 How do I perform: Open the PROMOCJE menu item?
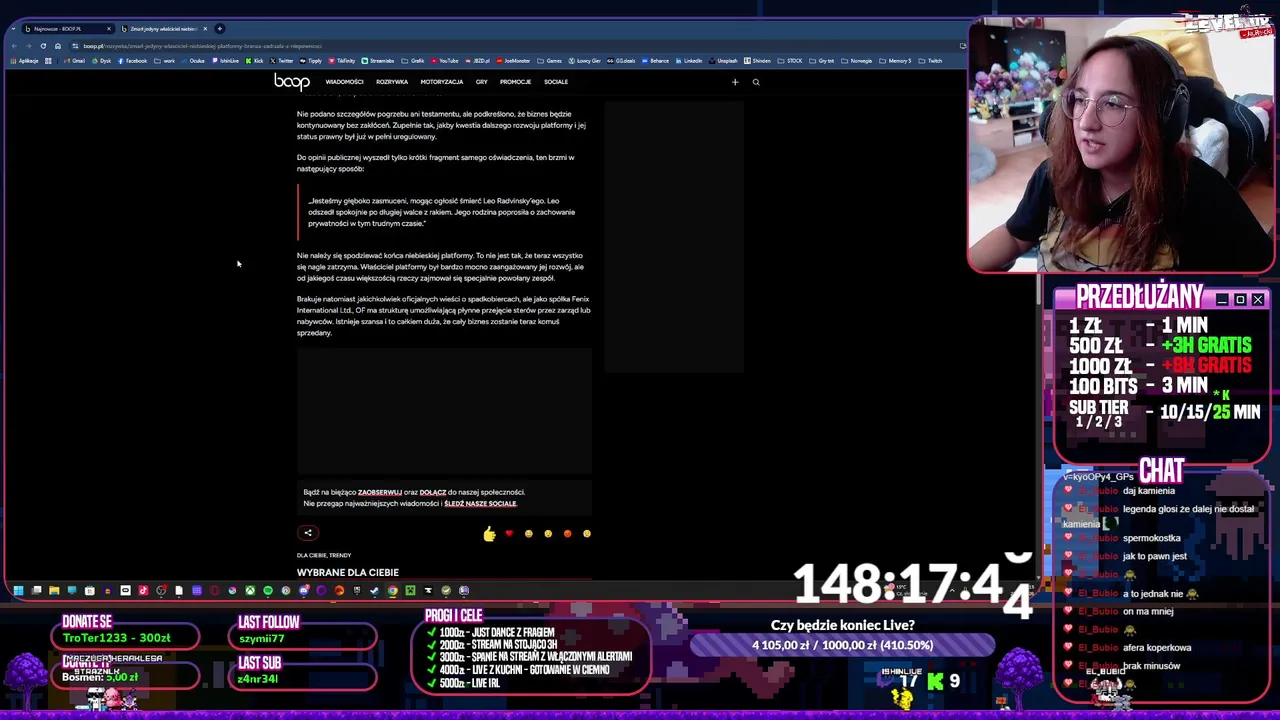pos(515,82)
